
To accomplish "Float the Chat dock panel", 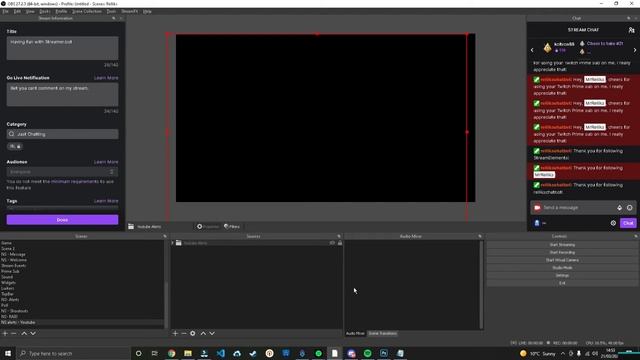I will coord(629,18).
